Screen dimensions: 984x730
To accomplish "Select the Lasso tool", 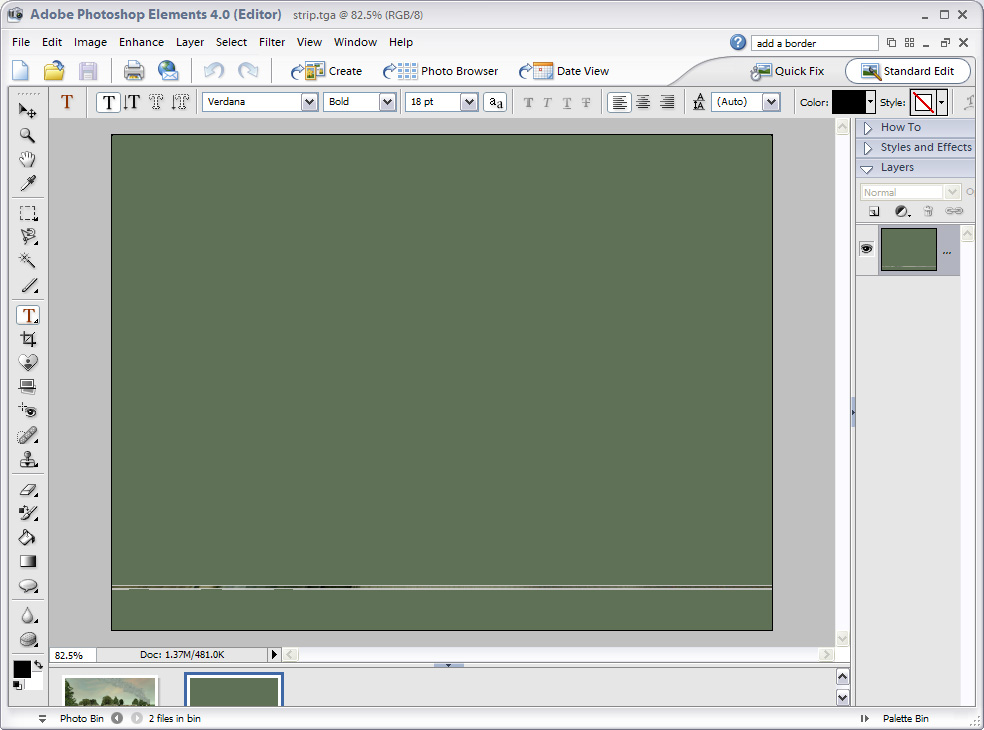I will 28,237.
